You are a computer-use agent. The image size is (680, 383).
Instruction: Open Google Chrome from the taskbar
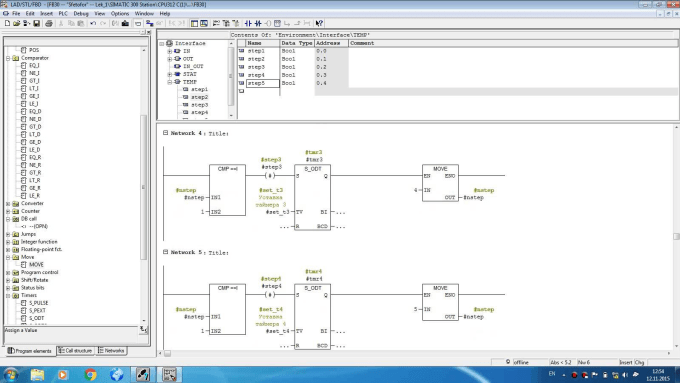coord(90,374)
